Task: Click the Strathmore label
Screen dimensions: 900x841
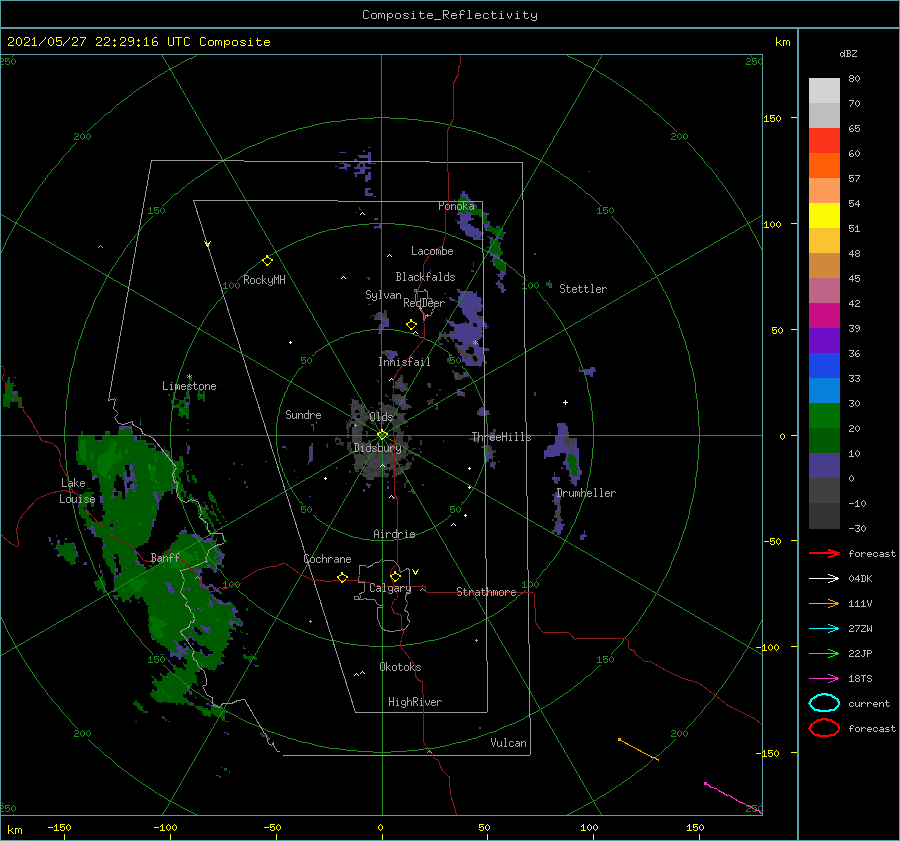Action: 486,592
